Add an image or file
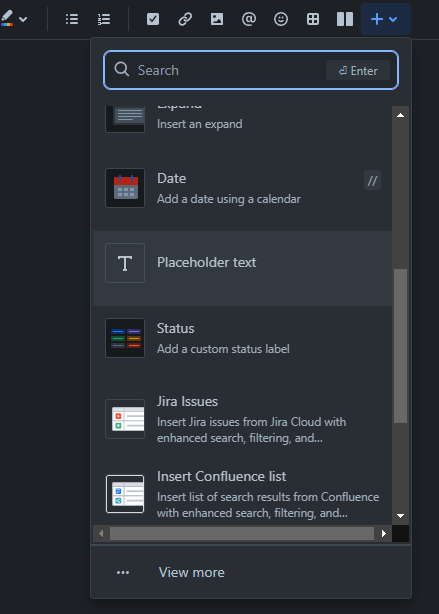 (x=217, y=19)
